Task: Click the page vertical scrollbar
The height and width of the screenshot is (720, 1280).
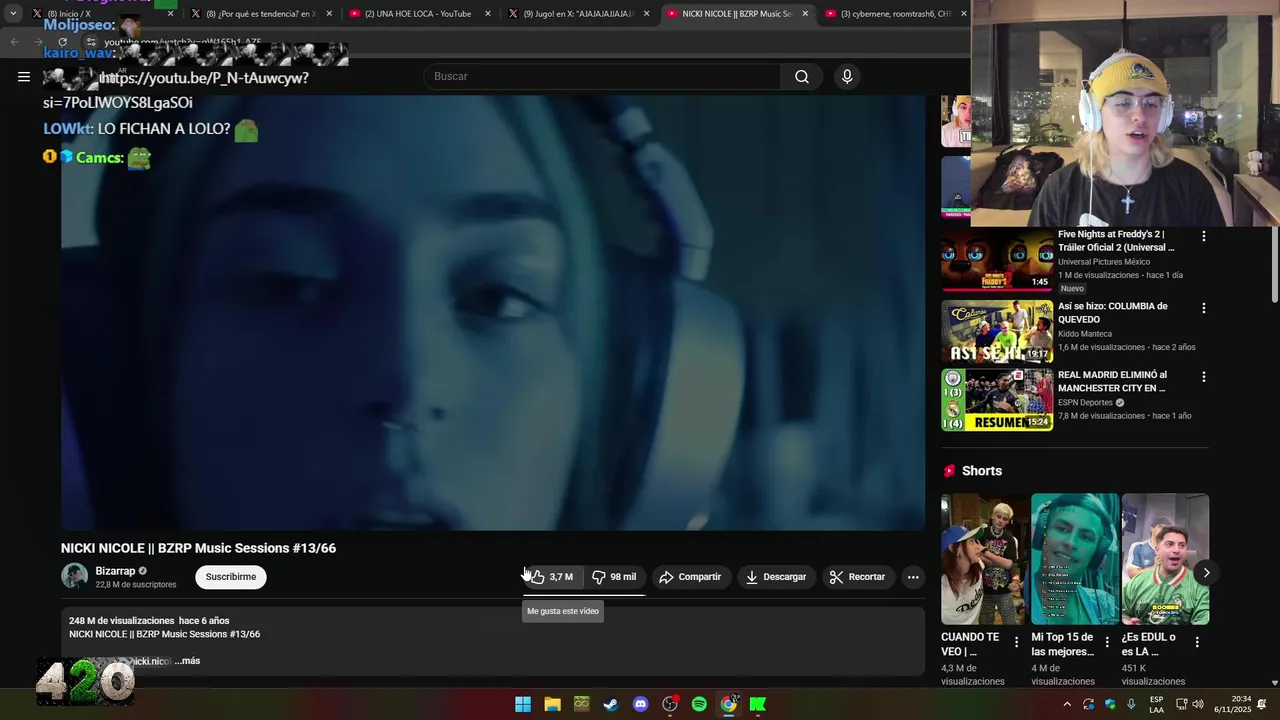Action: coord(1274,264)
